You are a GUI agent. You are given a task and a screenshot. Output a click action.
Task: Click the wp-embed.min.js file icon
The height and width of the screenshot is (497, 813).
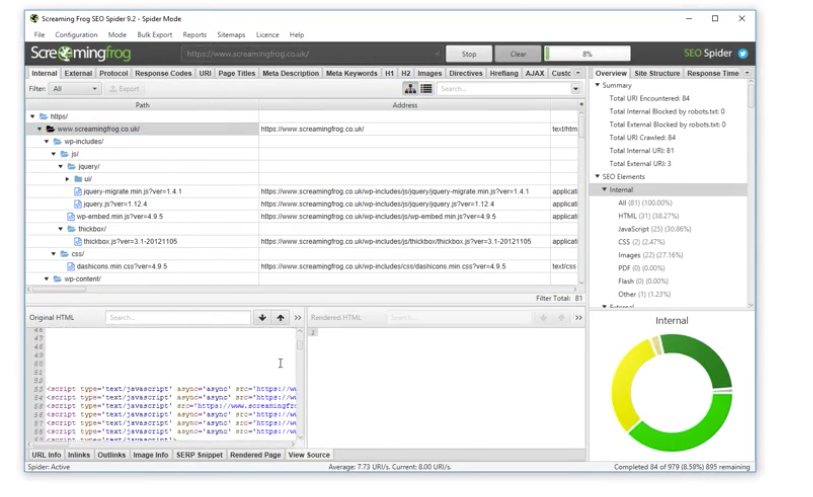71,216
